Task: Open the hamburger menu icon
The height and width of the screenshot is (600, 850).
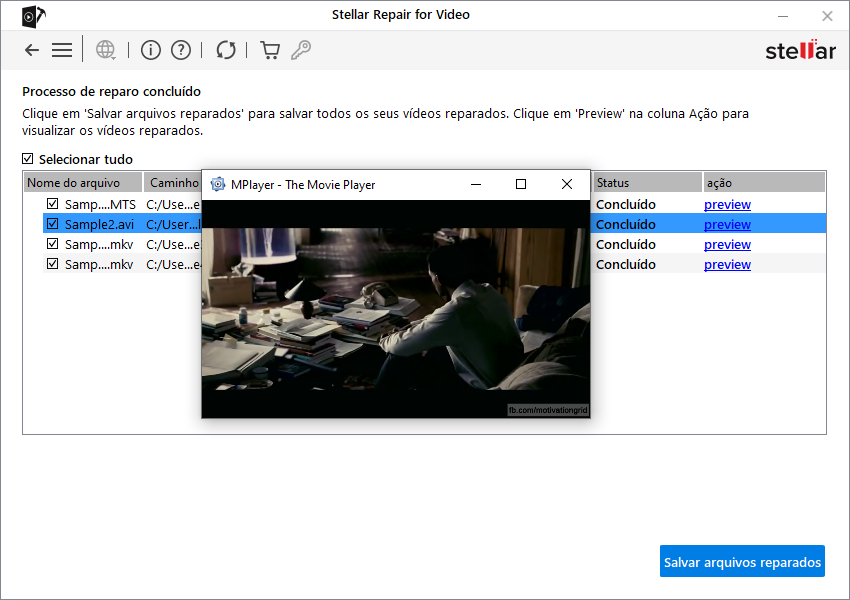Action: click(62, 50)
